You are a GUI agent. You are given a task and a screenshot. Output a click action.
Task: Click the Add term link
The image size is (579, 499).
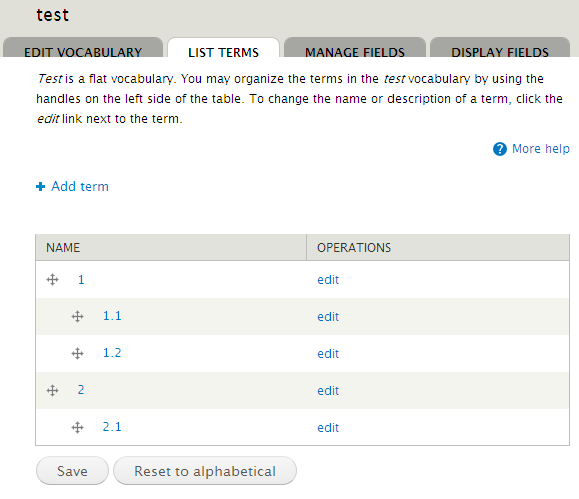point(80,186)
